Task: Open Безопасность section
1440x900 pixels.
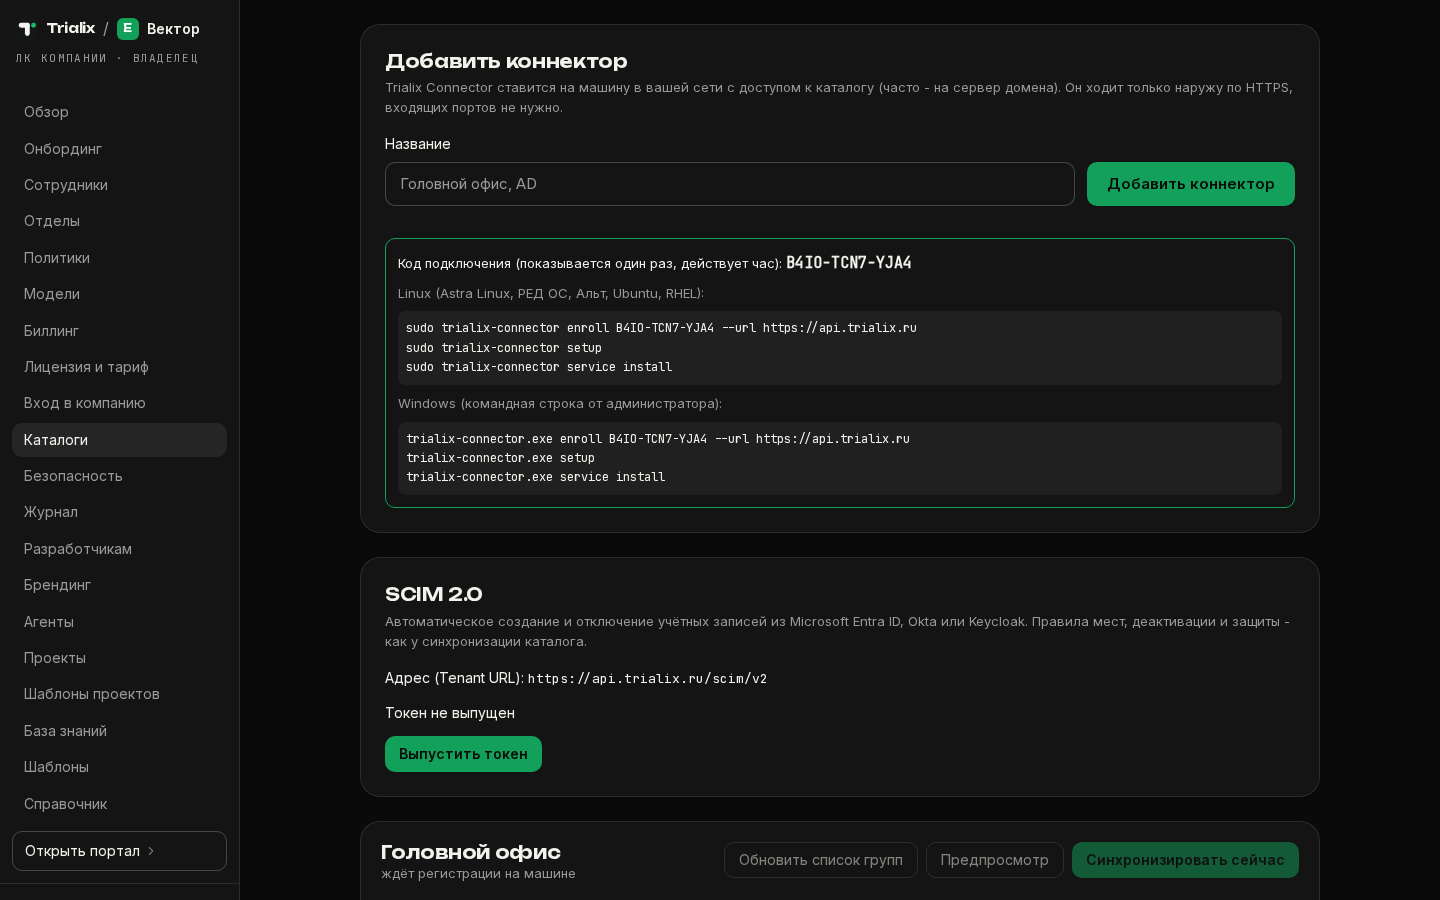Action: click(x=119, y=476)
